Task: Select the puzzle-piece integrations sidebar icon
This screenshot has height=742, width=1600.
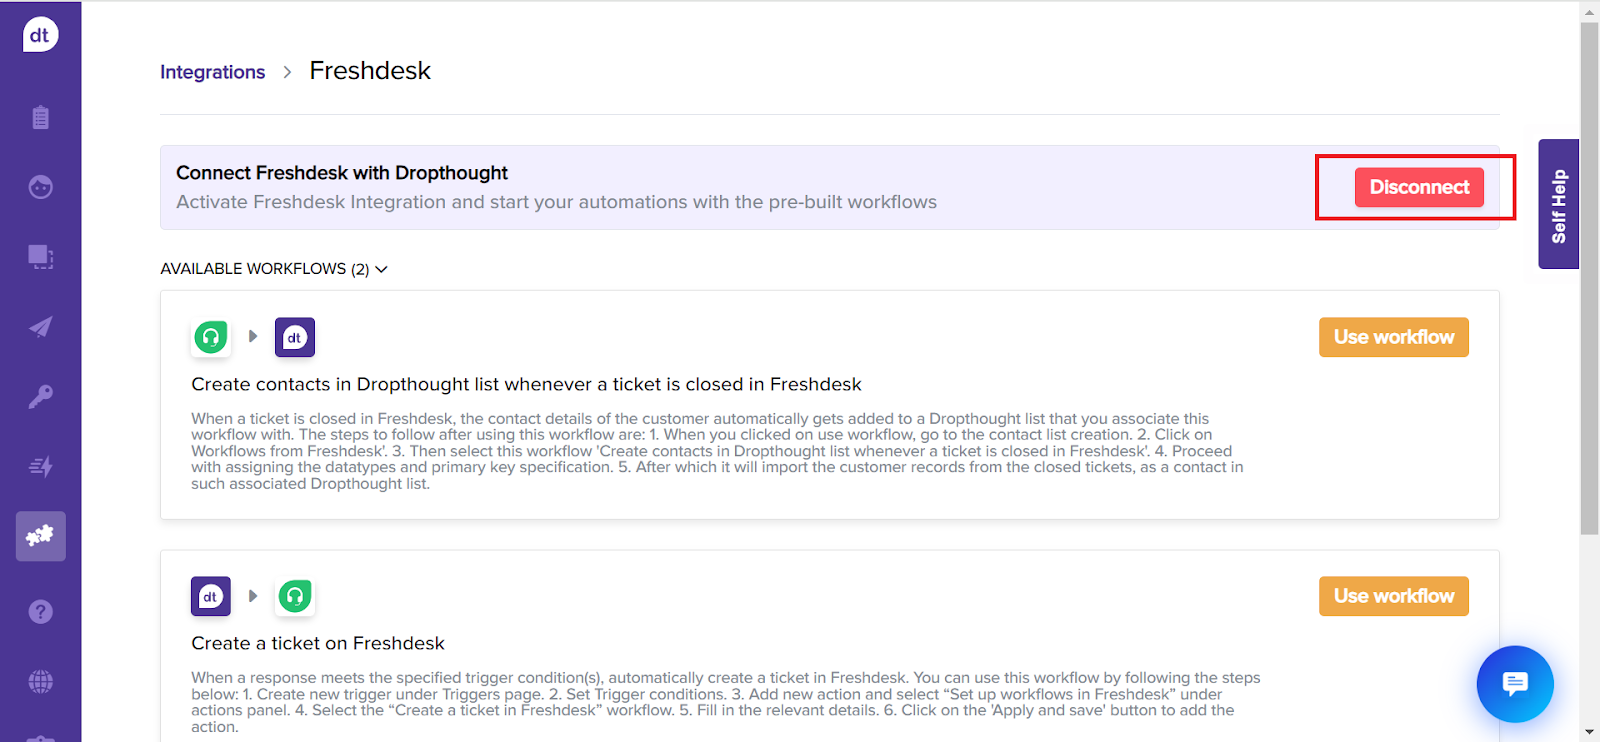Action: pos(40,536)
